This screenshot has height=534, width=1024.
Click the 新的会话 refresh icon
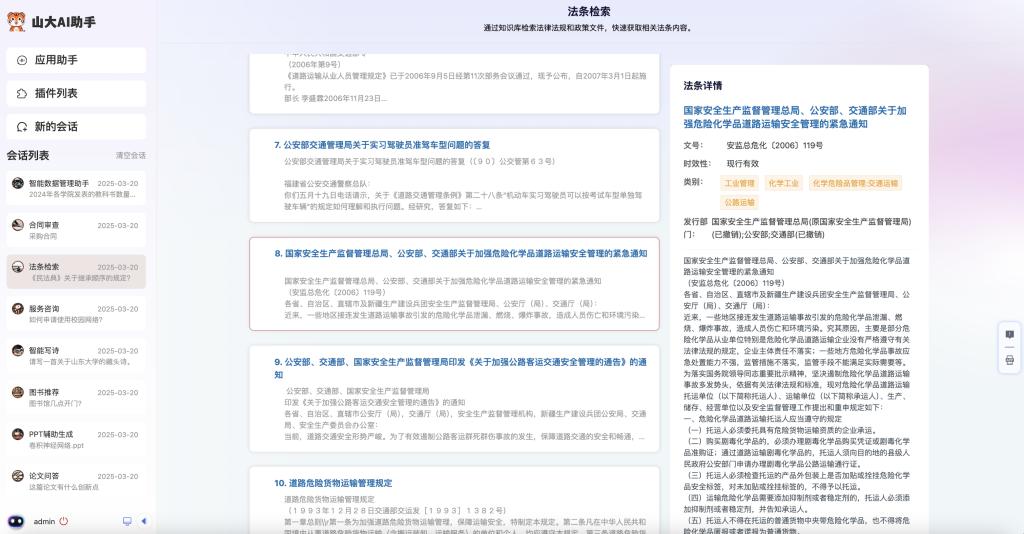[22, 127]
